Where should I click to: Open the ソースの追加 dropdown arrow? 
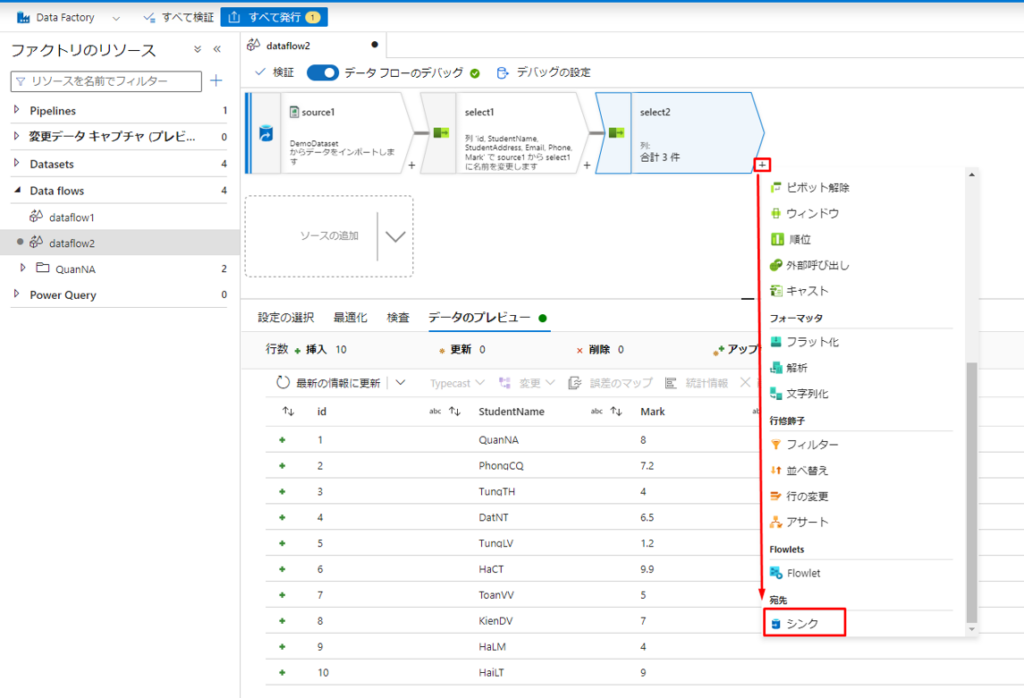[395, 237]
